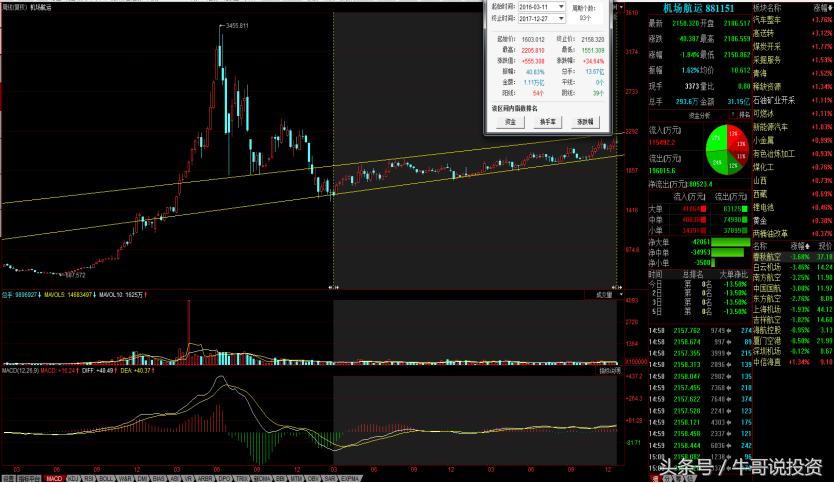Select the TRIX indicator tab
Viewport: 834px width, 483px height.
coord(242,478)
